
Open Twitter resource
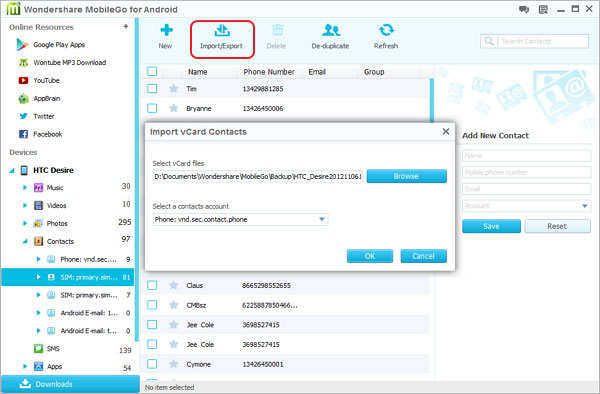37,116
